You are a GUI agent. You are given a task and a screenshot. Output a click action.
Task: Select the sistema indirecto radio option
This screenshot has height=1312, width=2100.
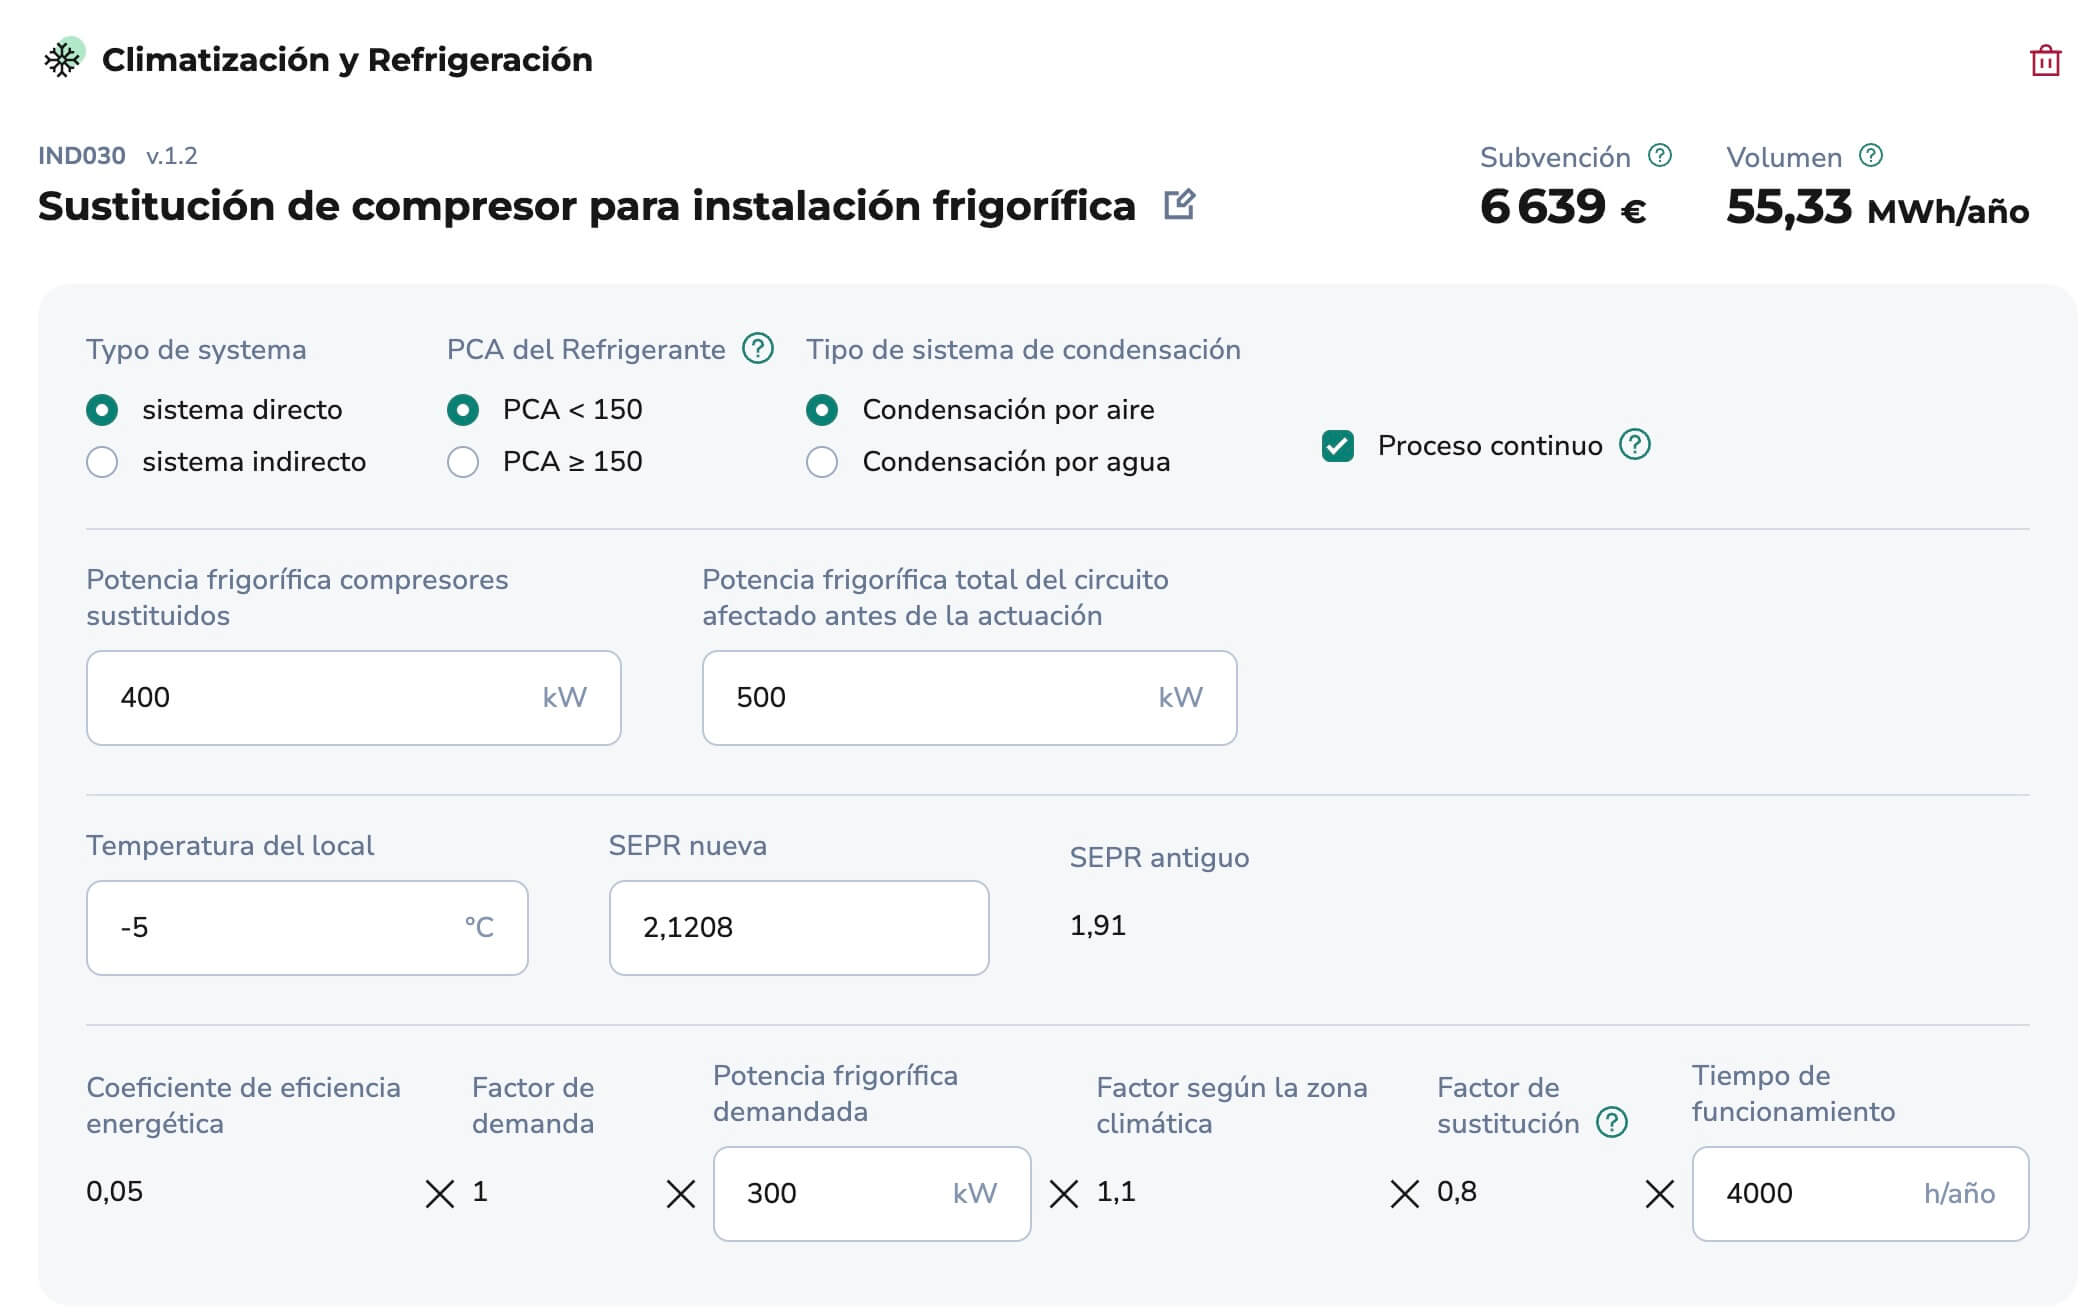point(102,462)
